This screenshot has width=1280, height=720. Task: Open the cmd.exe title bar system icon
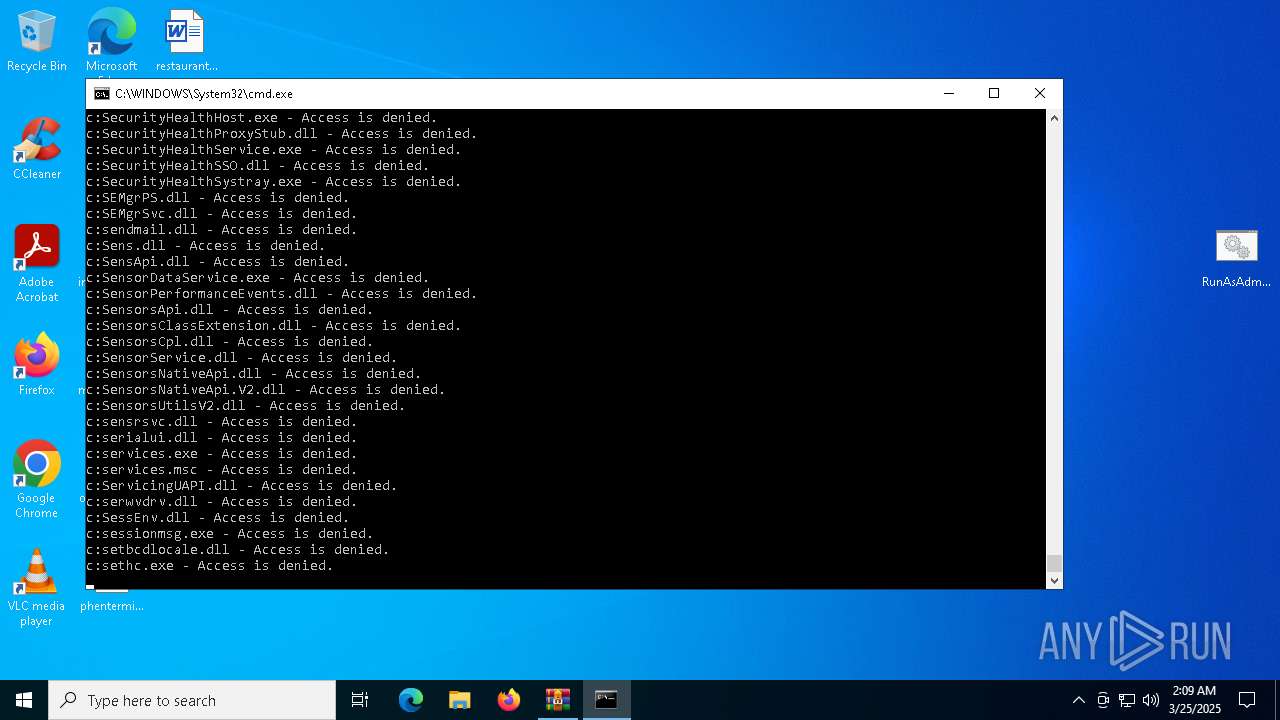(x=102, y=93)
